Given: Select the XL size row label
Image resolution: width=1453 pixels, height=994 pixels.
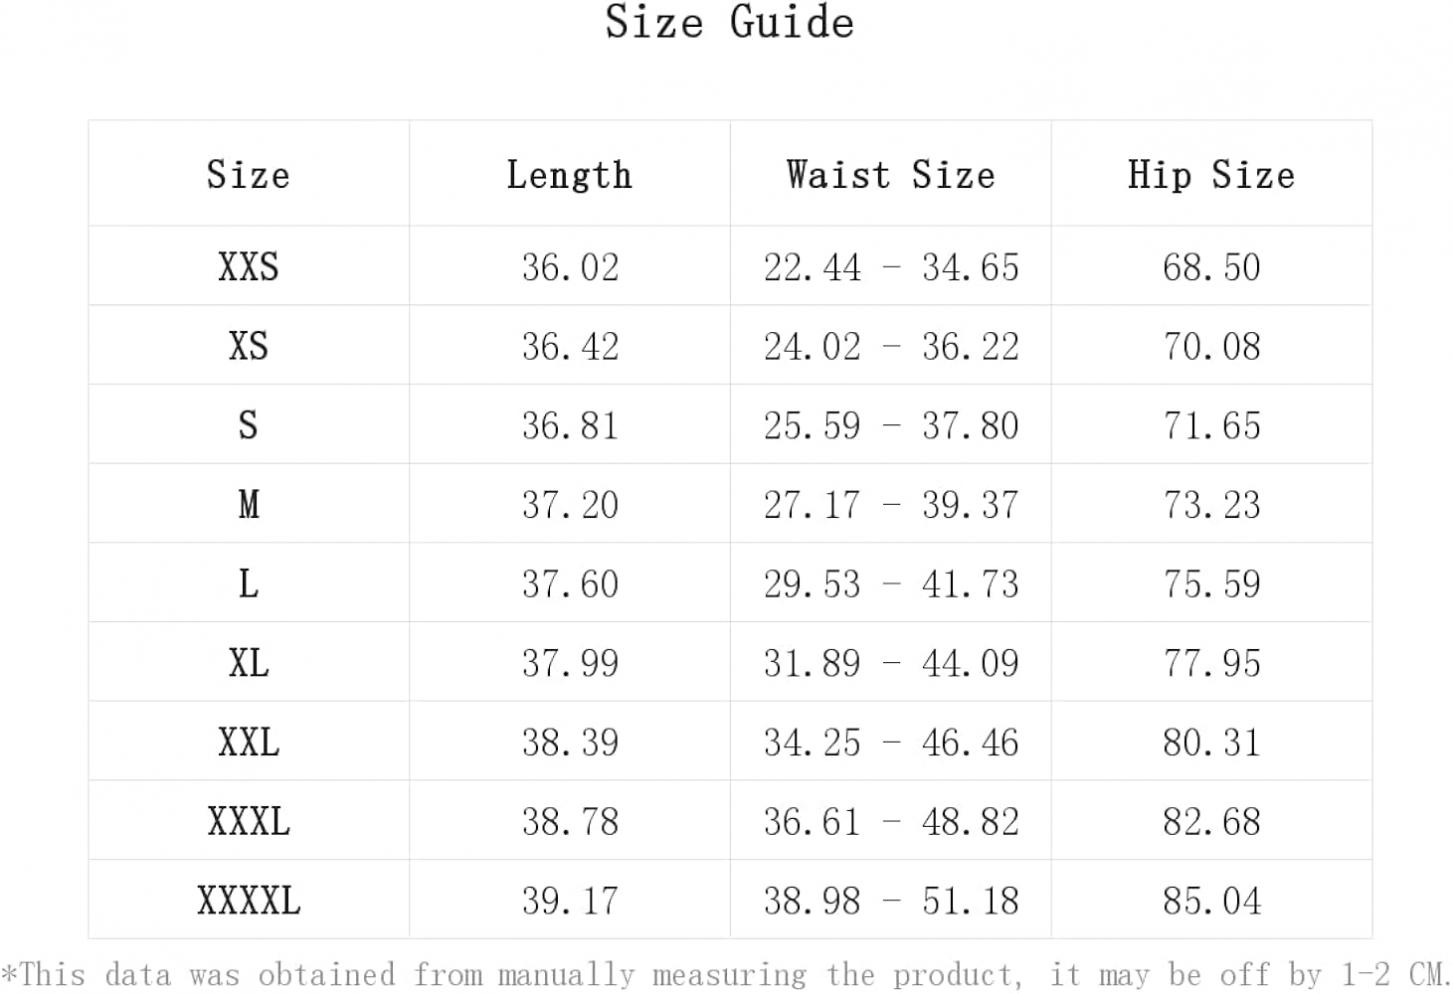Looking at the screenshot, I should point(248,662).
